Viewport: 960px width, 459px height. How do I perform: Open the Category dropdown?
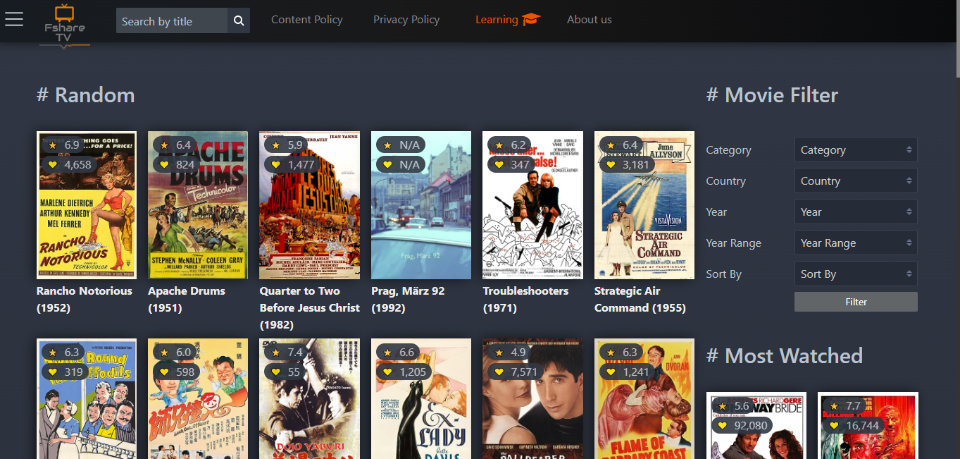click(x=855, y=150)
